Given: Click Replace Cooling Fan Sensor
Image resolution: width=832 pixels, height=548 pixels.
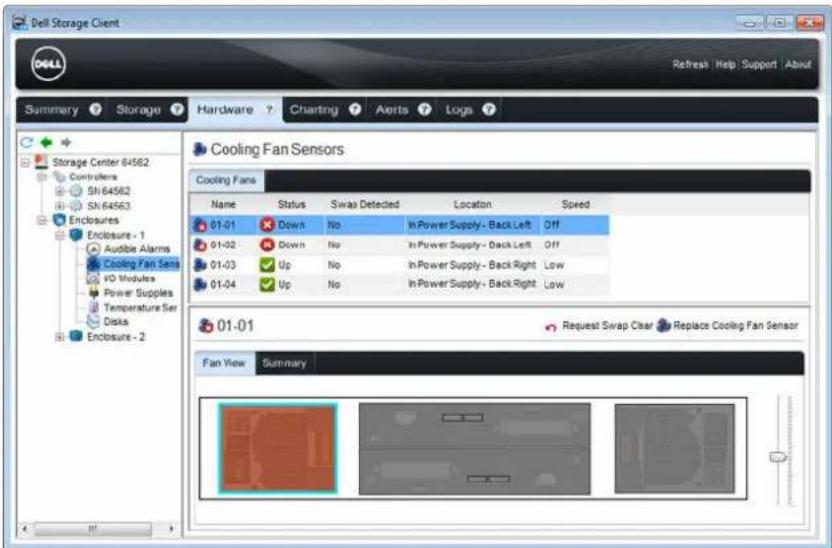Looking at the screenshot, I should (727, 326).
